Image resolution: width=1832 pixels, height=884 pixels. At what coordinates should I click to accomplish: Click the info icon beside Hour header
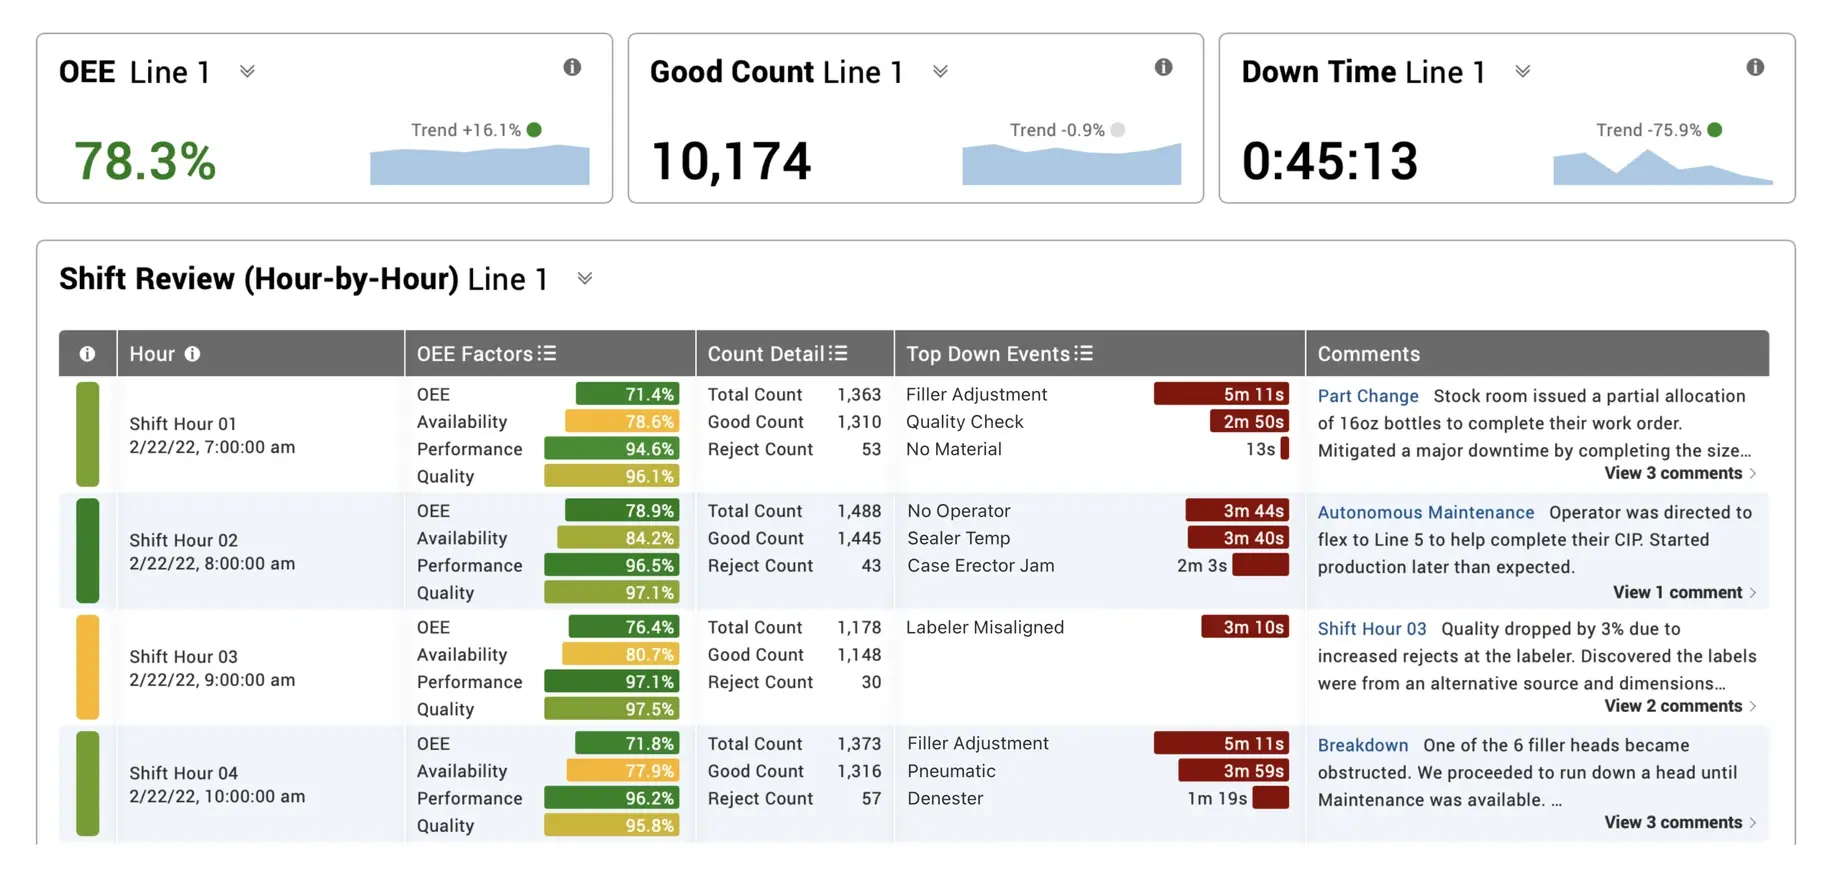192,354
